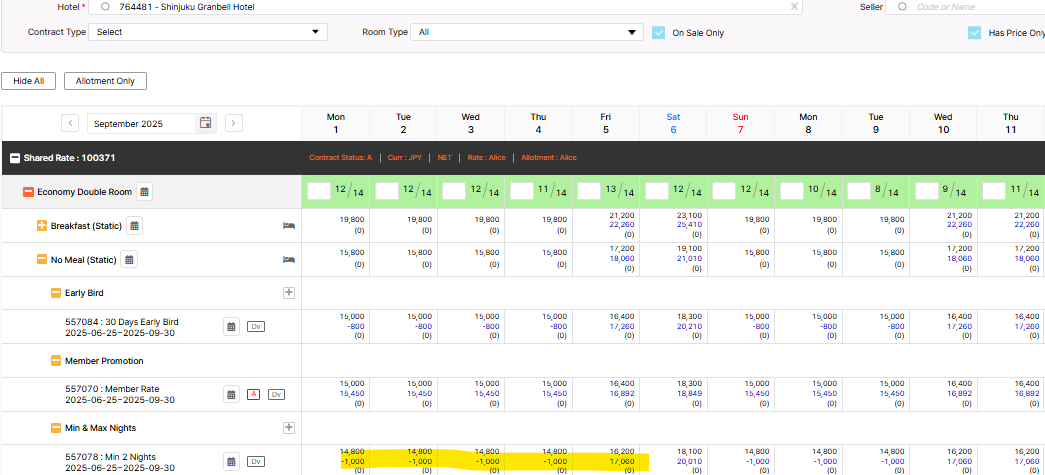
Task: Open the Room Type dropdown
Action: coord(528,32)
